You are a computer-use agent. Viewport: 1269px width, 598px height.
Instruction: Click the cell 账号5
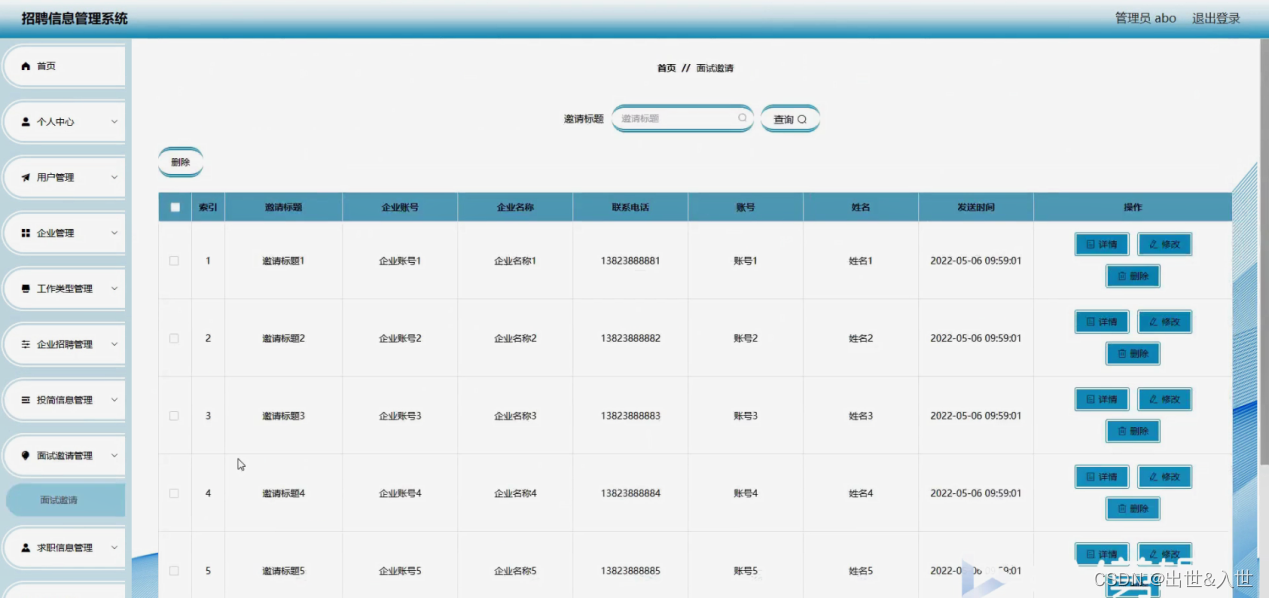point(745,571)
